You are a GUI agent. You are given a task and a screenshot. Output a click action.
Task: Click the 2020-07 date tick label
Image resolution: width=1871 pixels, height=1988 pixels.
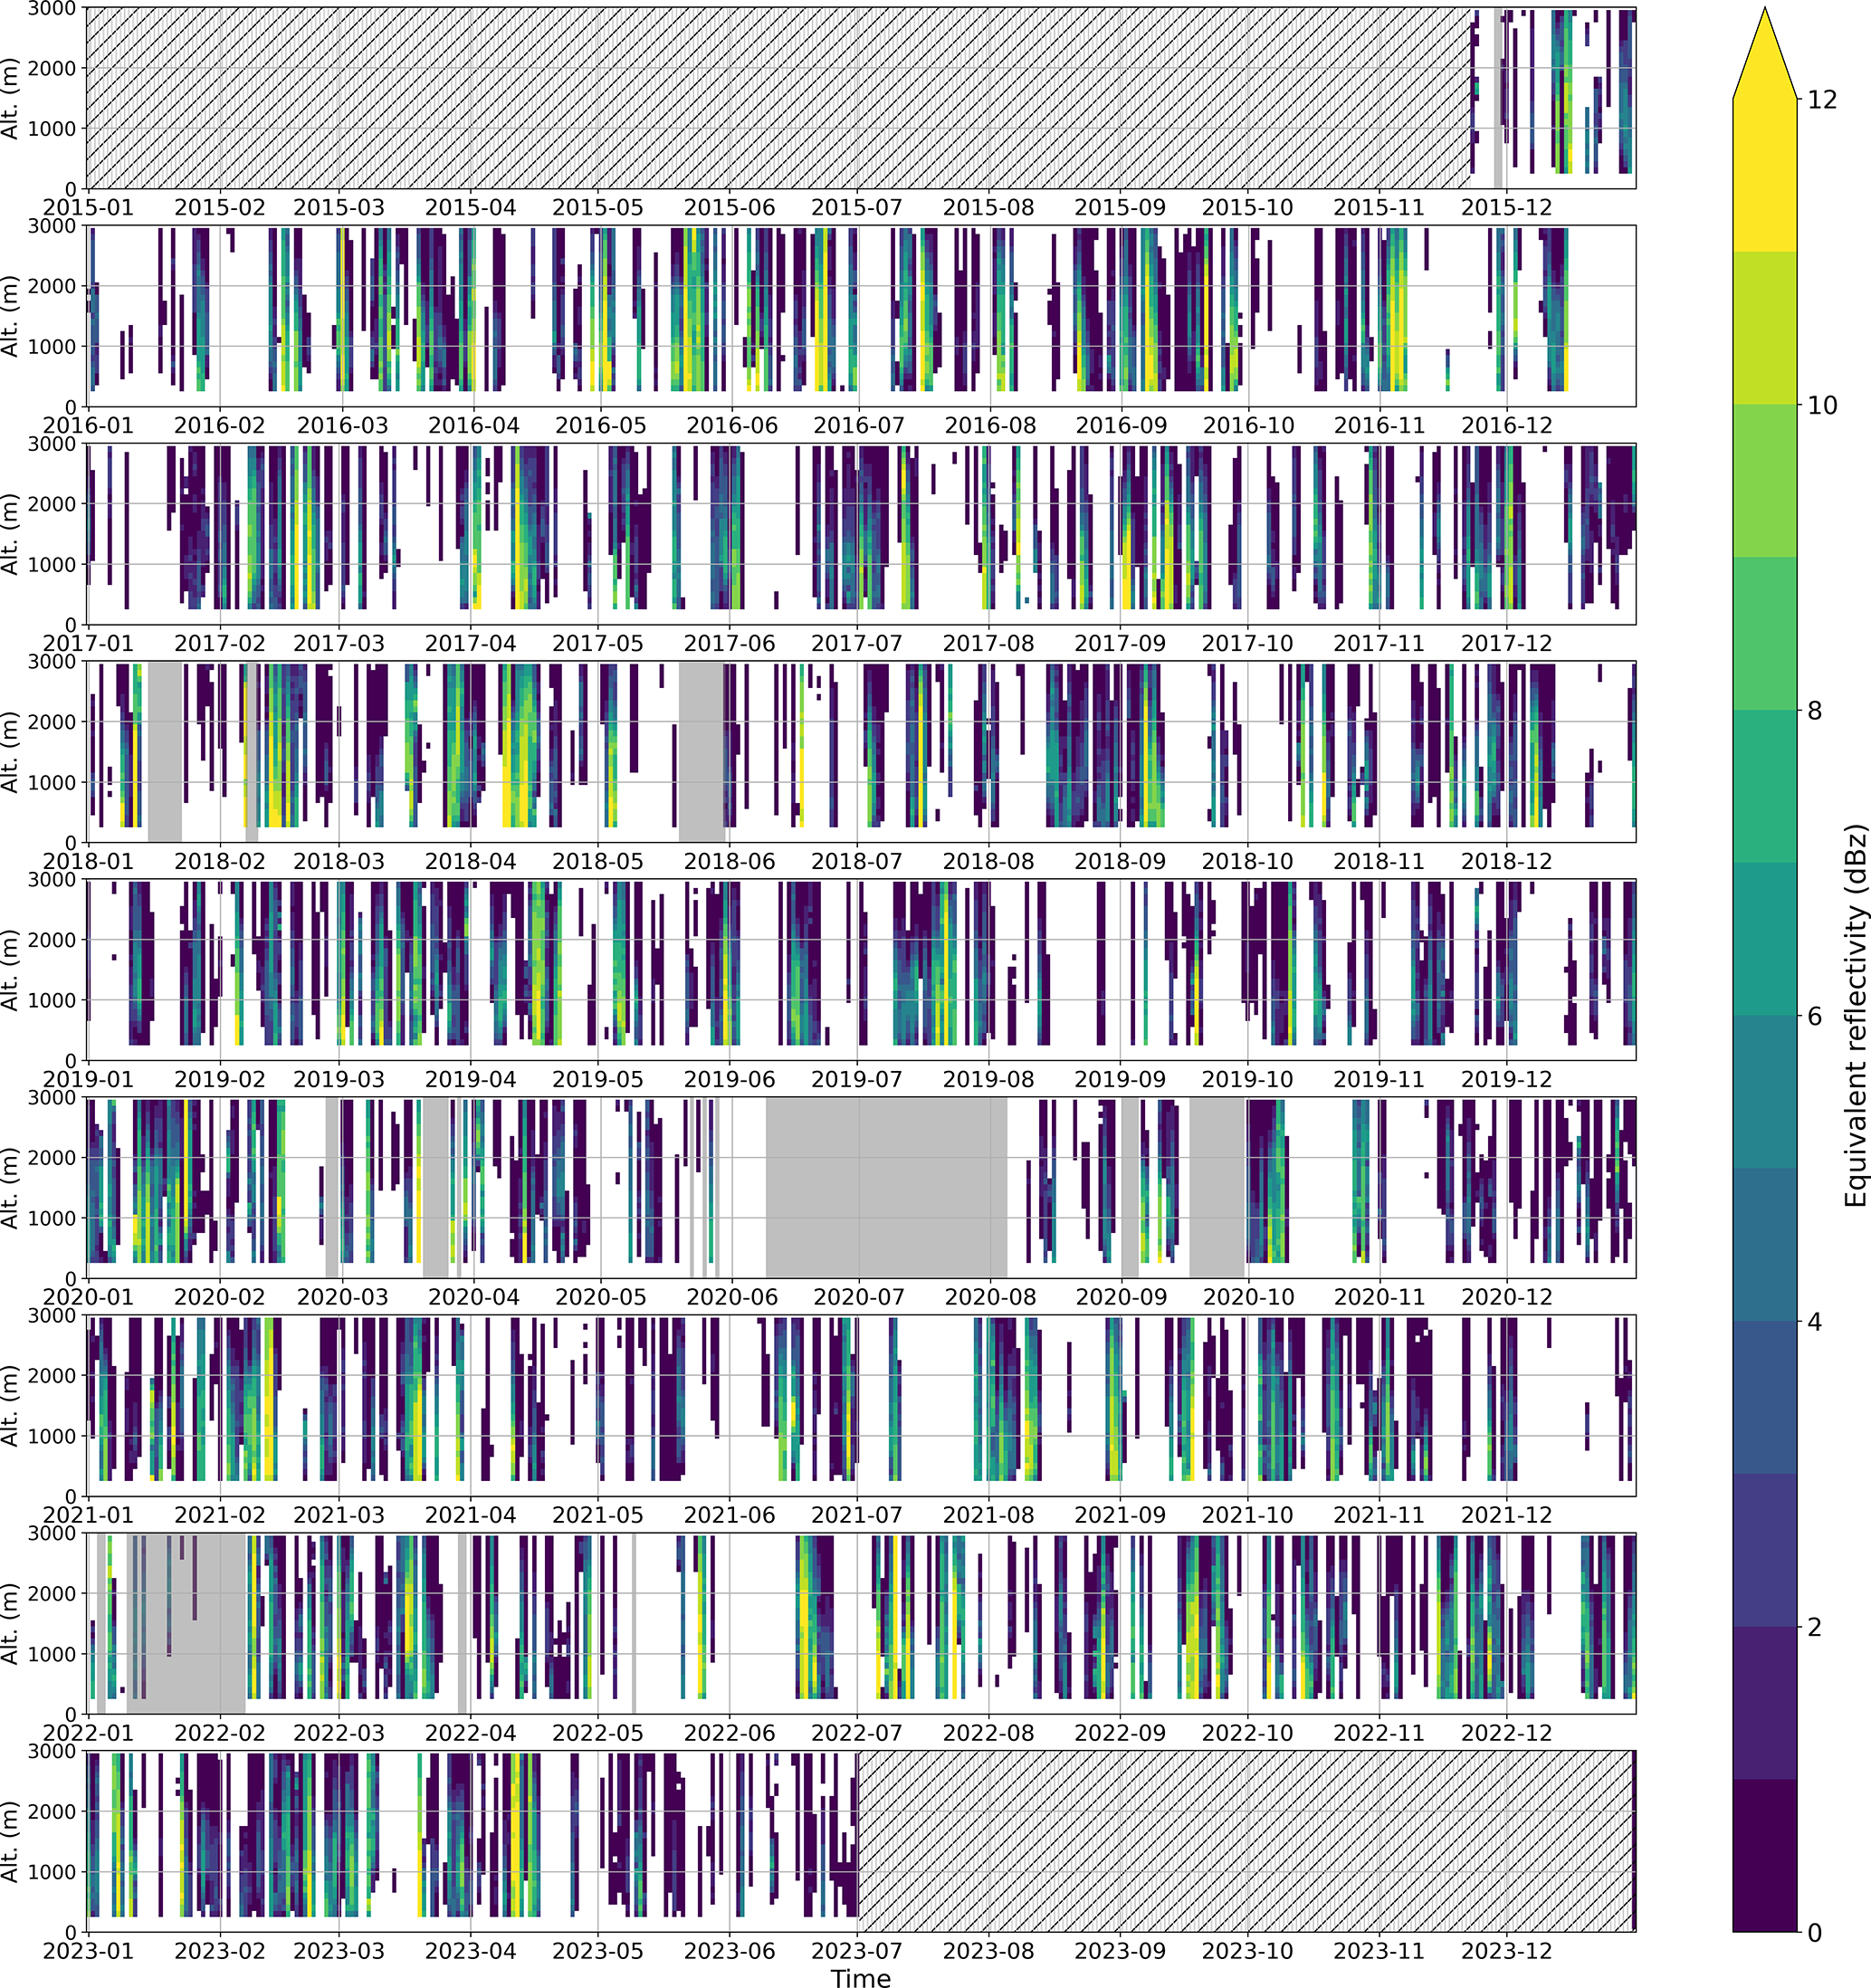[859, 1298]
